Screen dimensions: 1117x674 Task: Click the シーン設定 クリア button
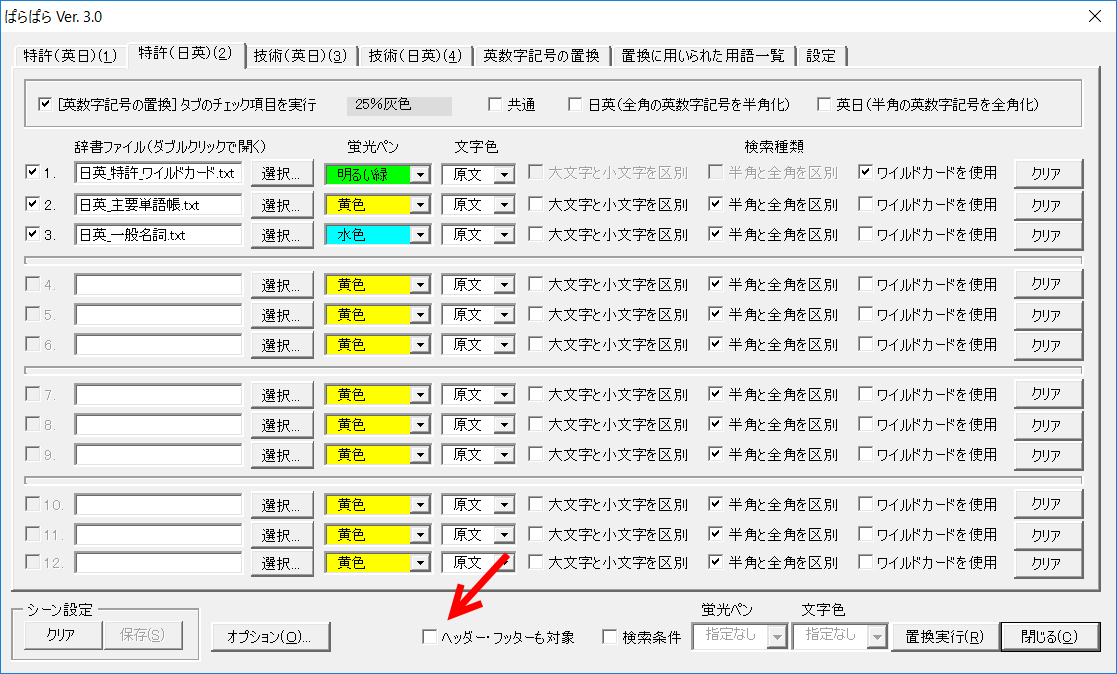click(x=60, y=635)
